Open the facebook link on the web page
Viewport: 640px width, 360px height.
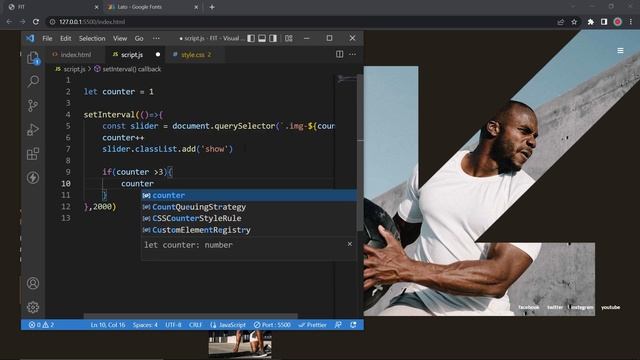coord(529,307)
